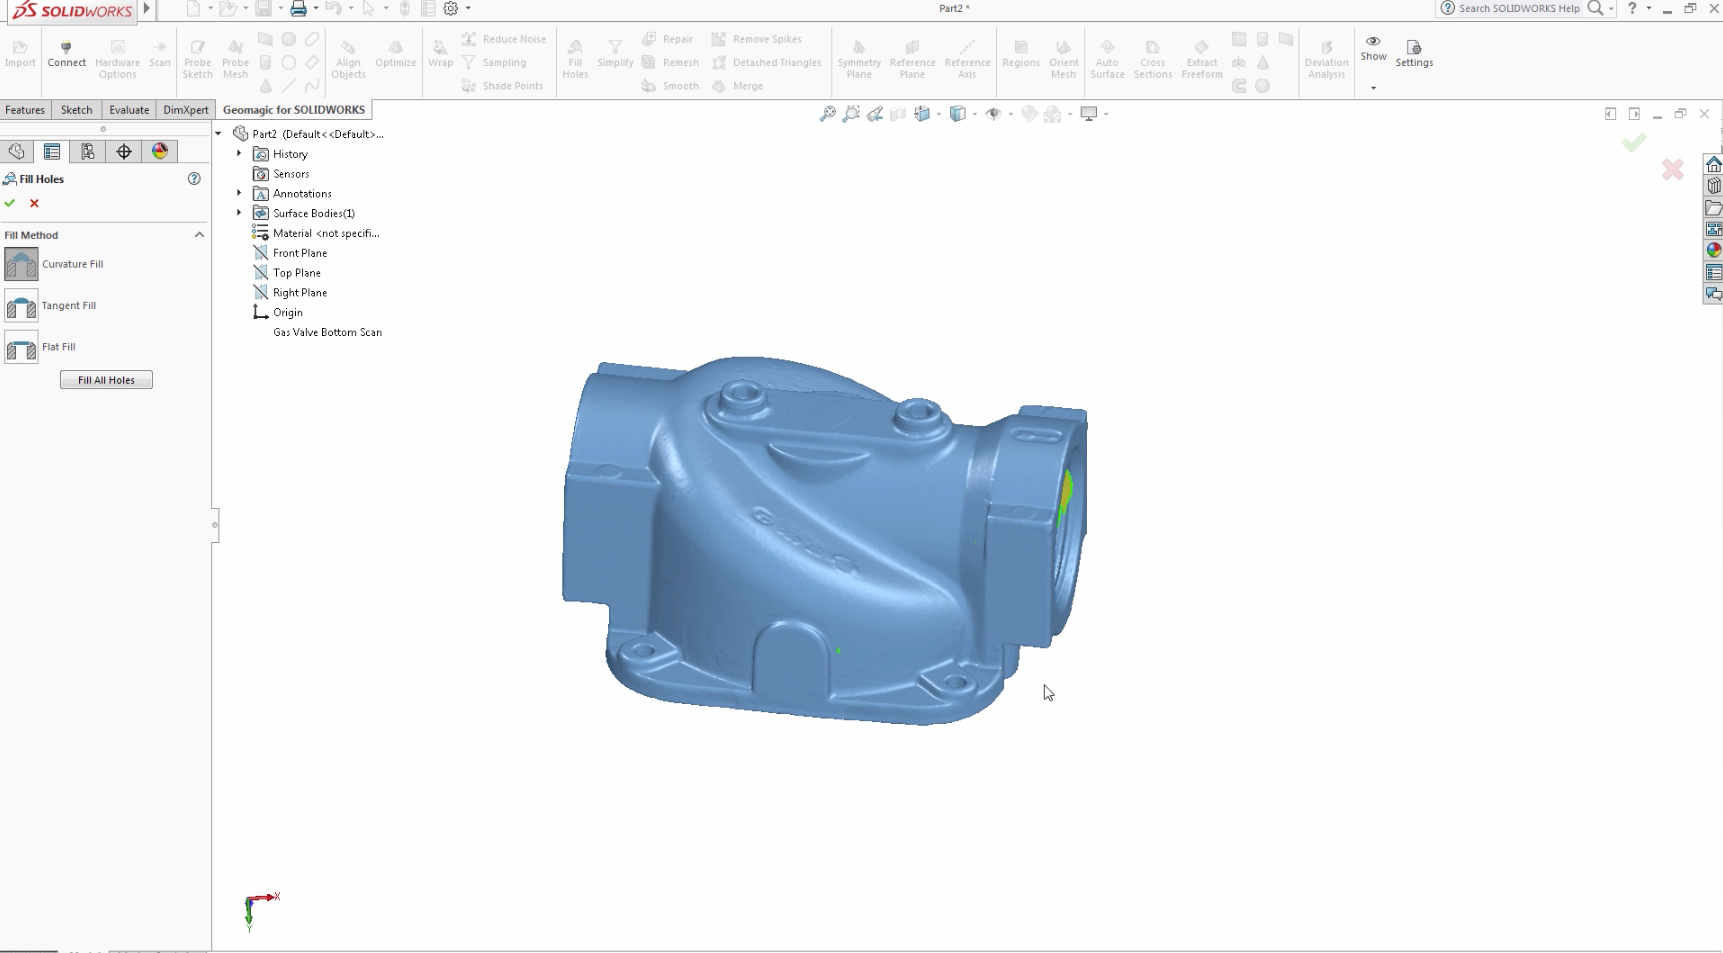Click the Hardware Options tool
This screenshot has width=1723, height=953.
coord(117,59)
